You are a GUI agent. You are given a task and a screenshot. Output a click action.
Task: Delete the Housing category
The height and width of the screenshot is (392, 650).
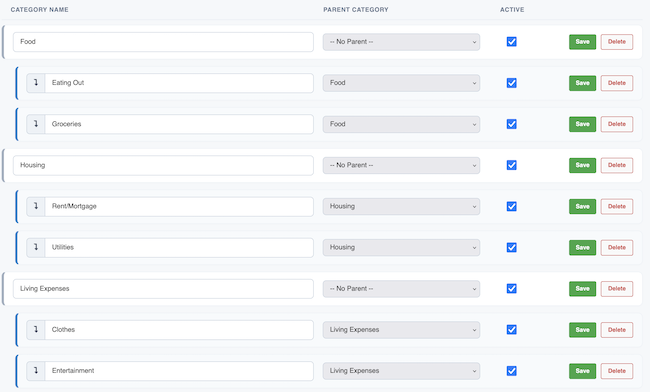point(617,165)
